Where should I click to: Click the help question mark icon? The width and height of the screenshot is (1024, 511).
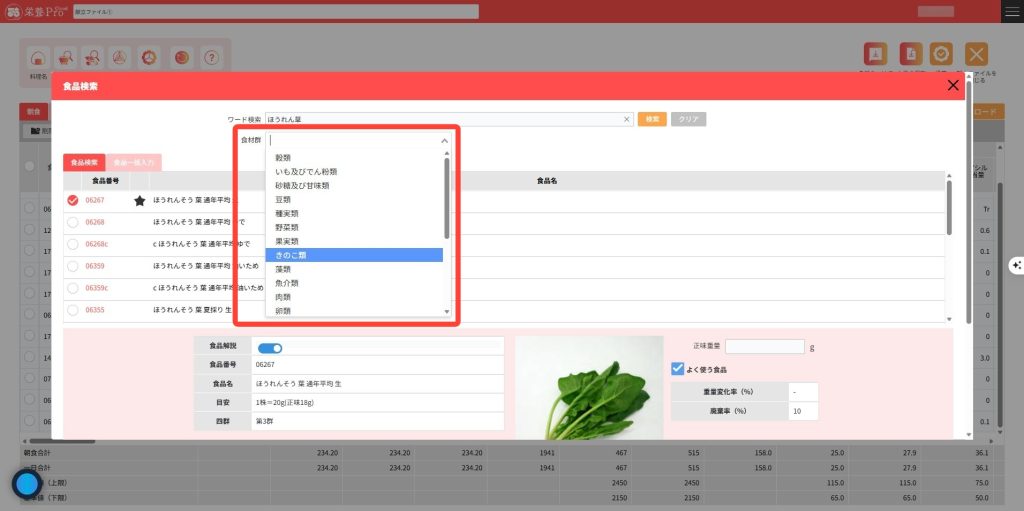(211, 57)
